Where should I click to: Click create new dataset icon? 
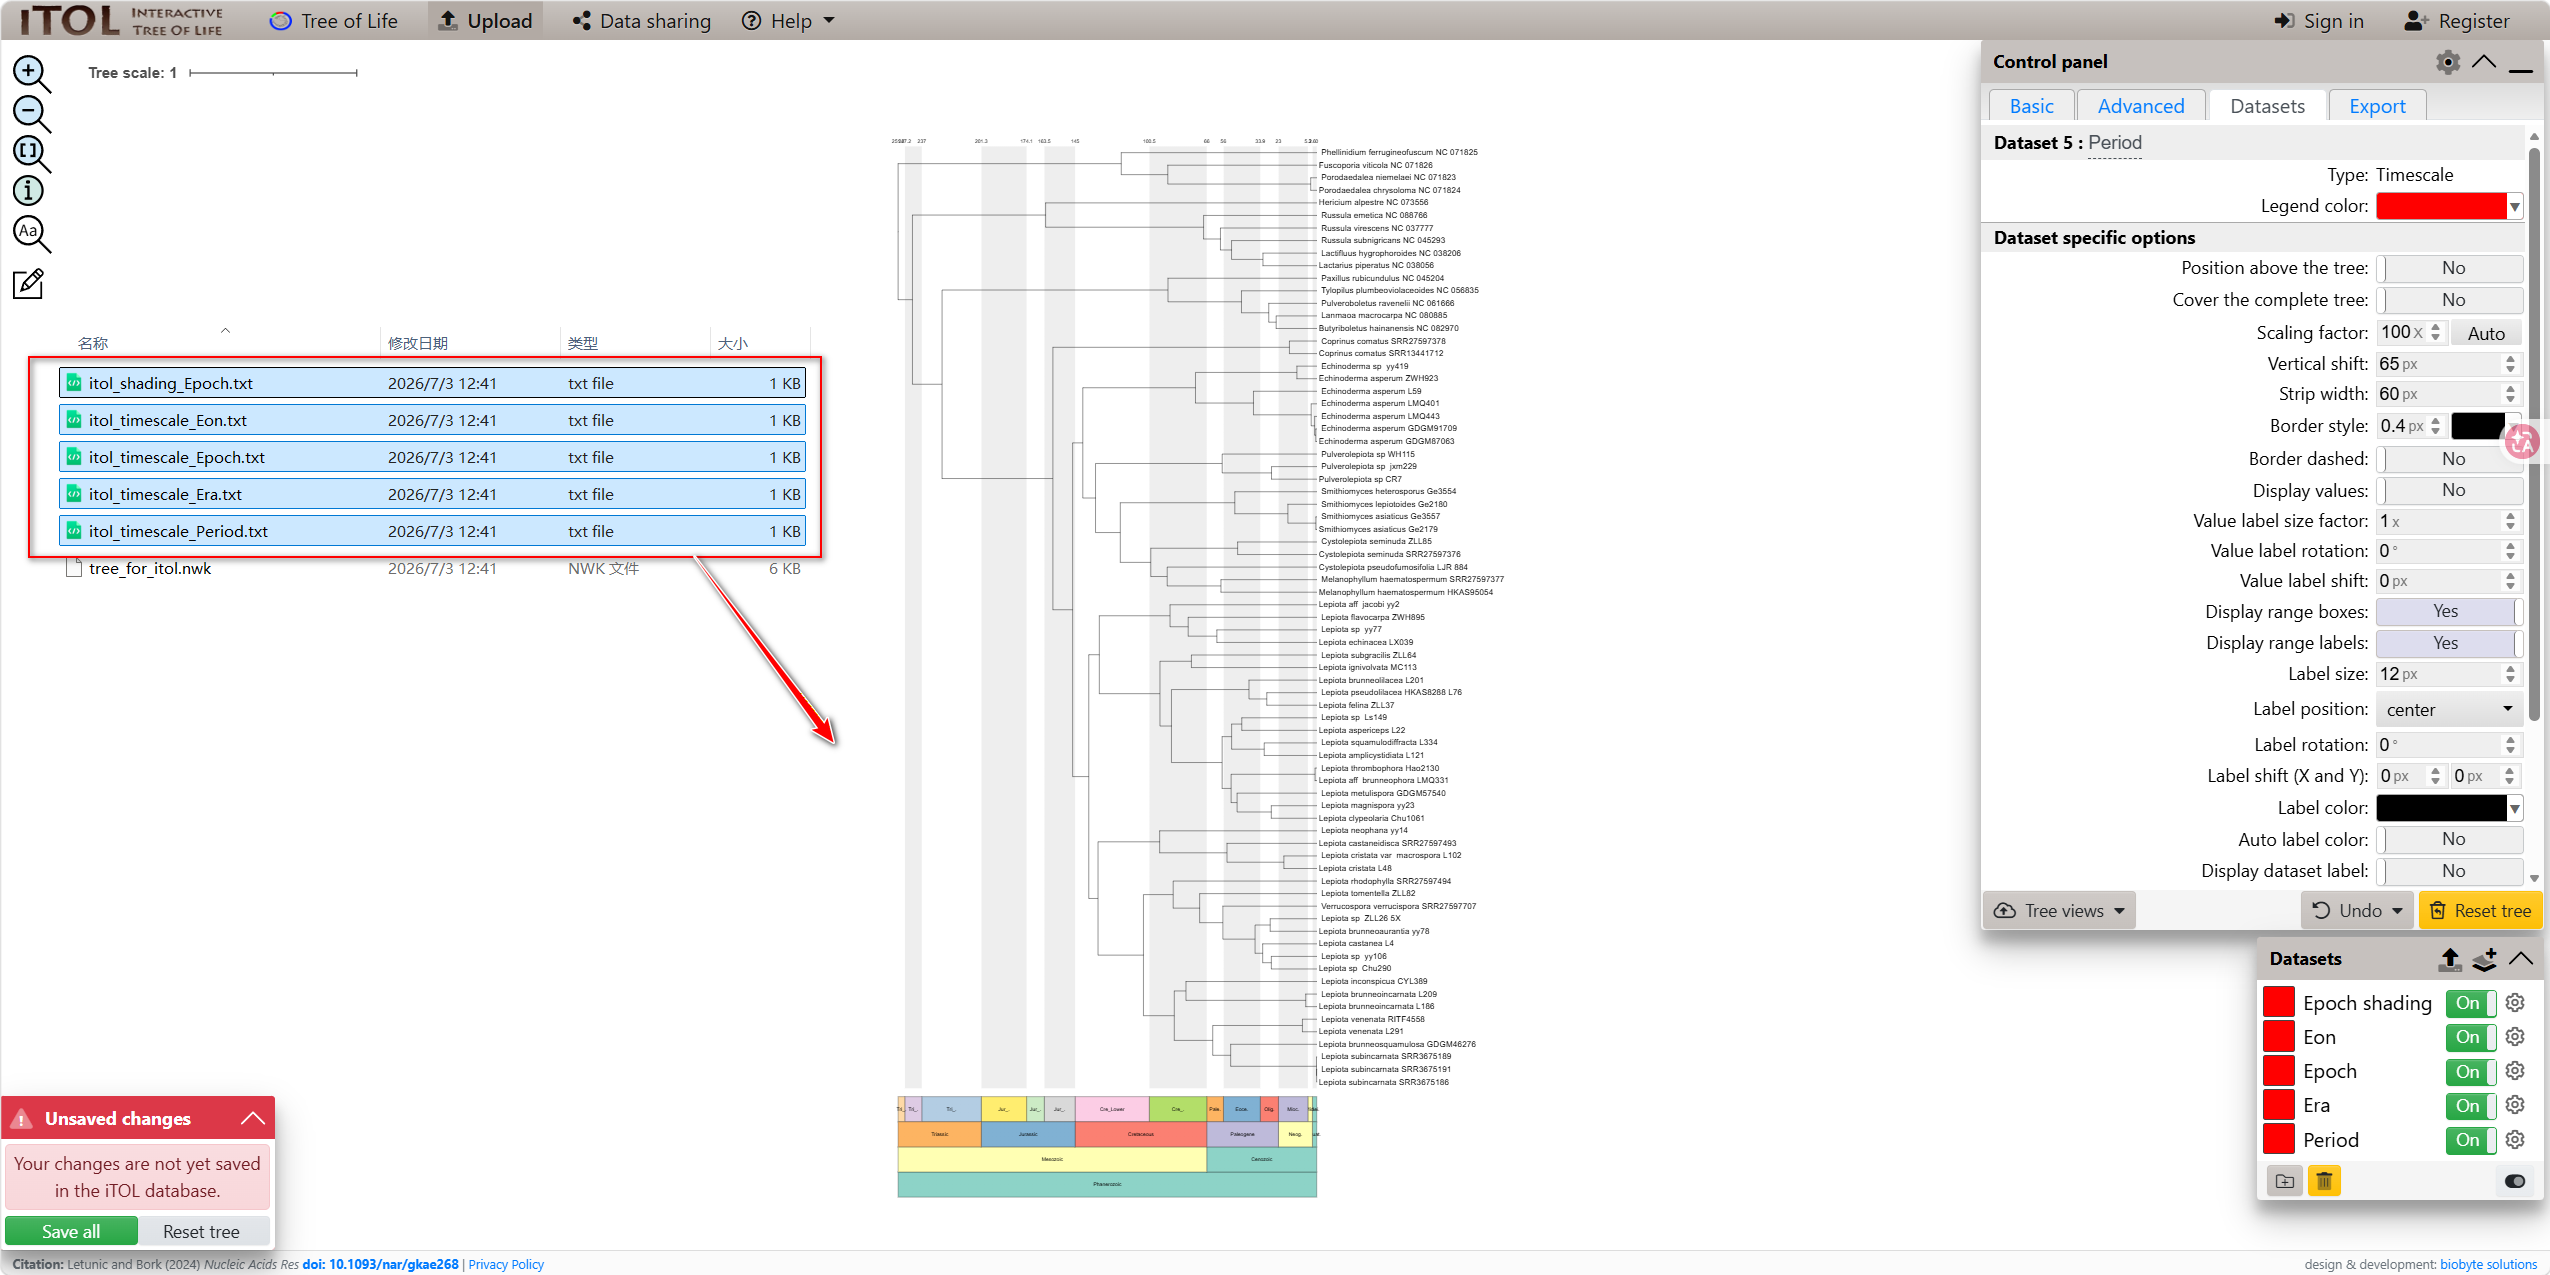(x=2485, y=959)
